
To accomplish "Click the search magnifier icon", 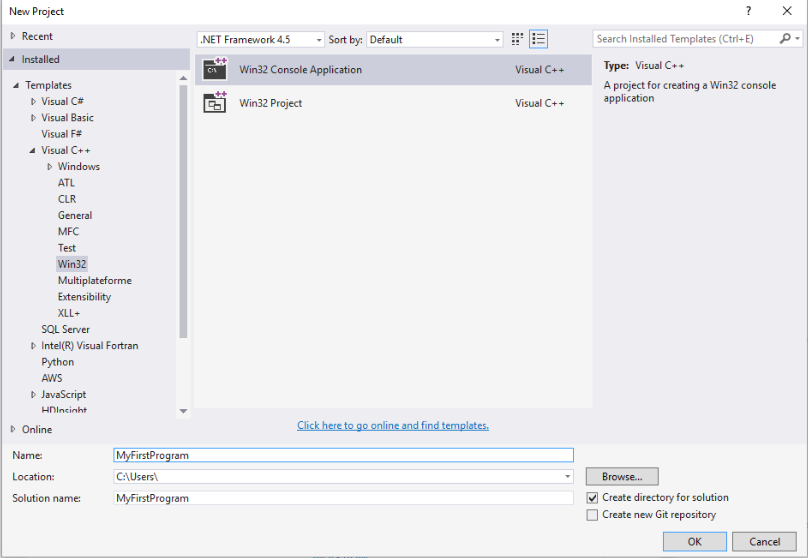I will pyautogui.click(x=785, y=39).
